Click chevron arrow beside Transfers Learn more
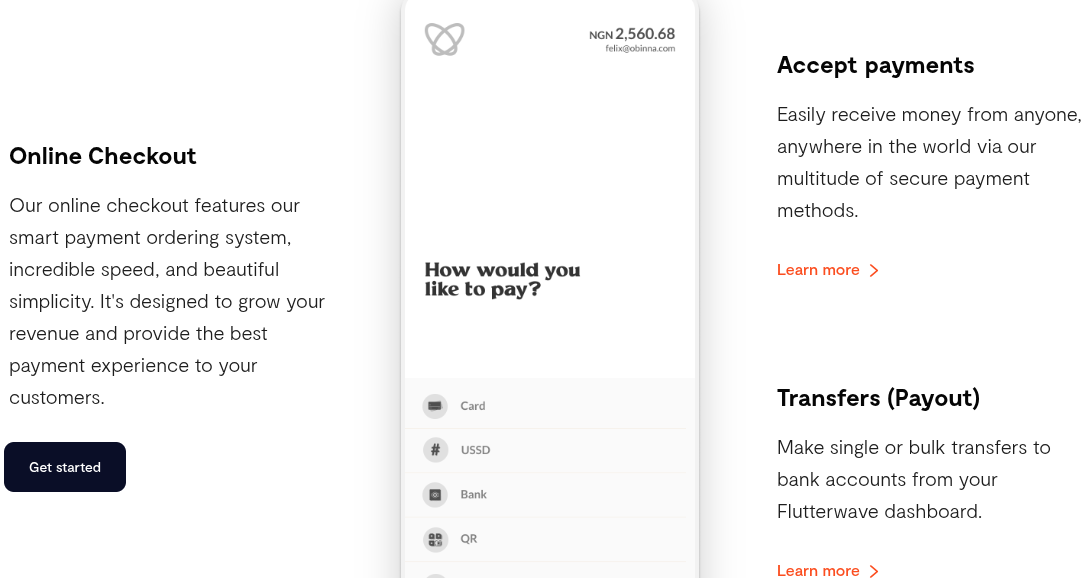The width and height of the screenshot is (1088, 578). (874, 571)
